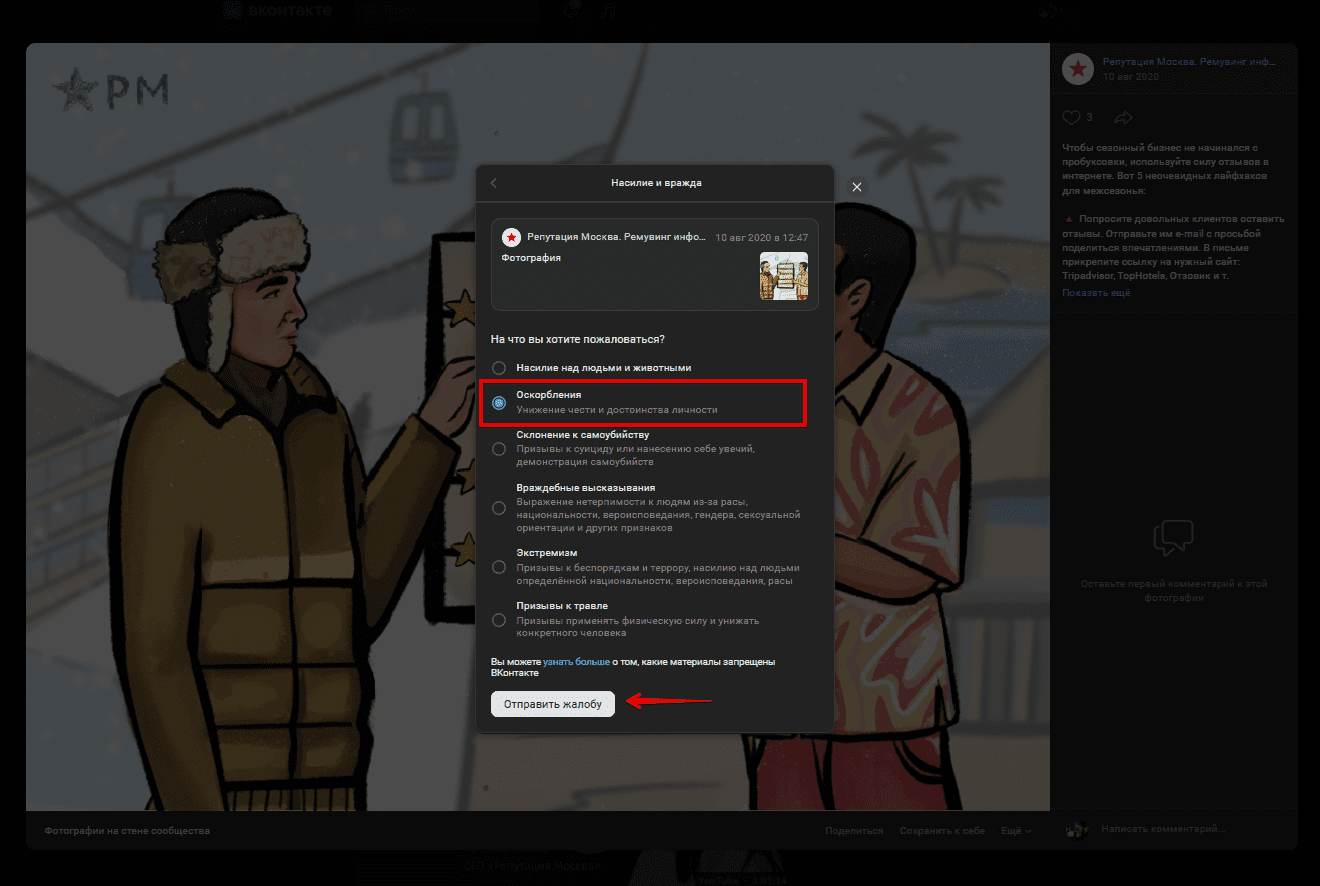Open the 'Репутация Москва' link in the right sidebar

point(1189,61)
